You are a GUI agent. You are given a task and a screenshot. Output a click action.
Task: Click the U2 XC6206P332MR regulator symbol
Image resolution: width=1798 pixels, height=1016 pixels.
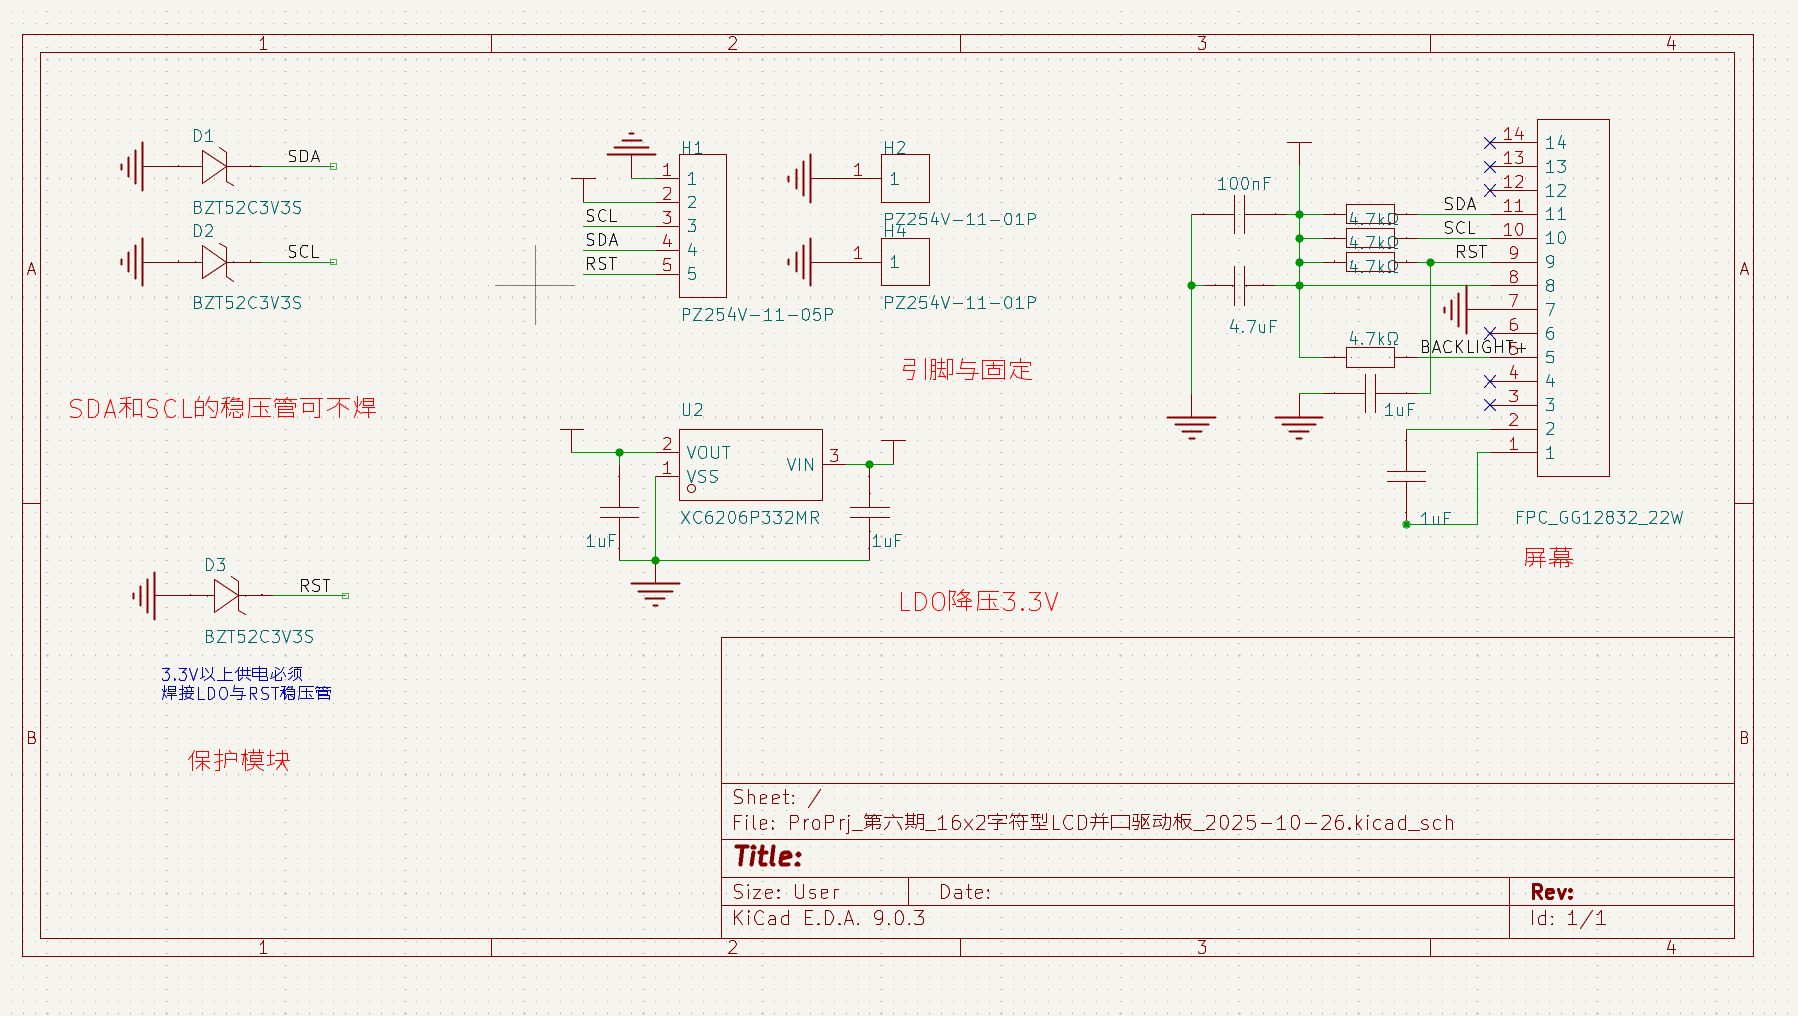click(750, 465)
